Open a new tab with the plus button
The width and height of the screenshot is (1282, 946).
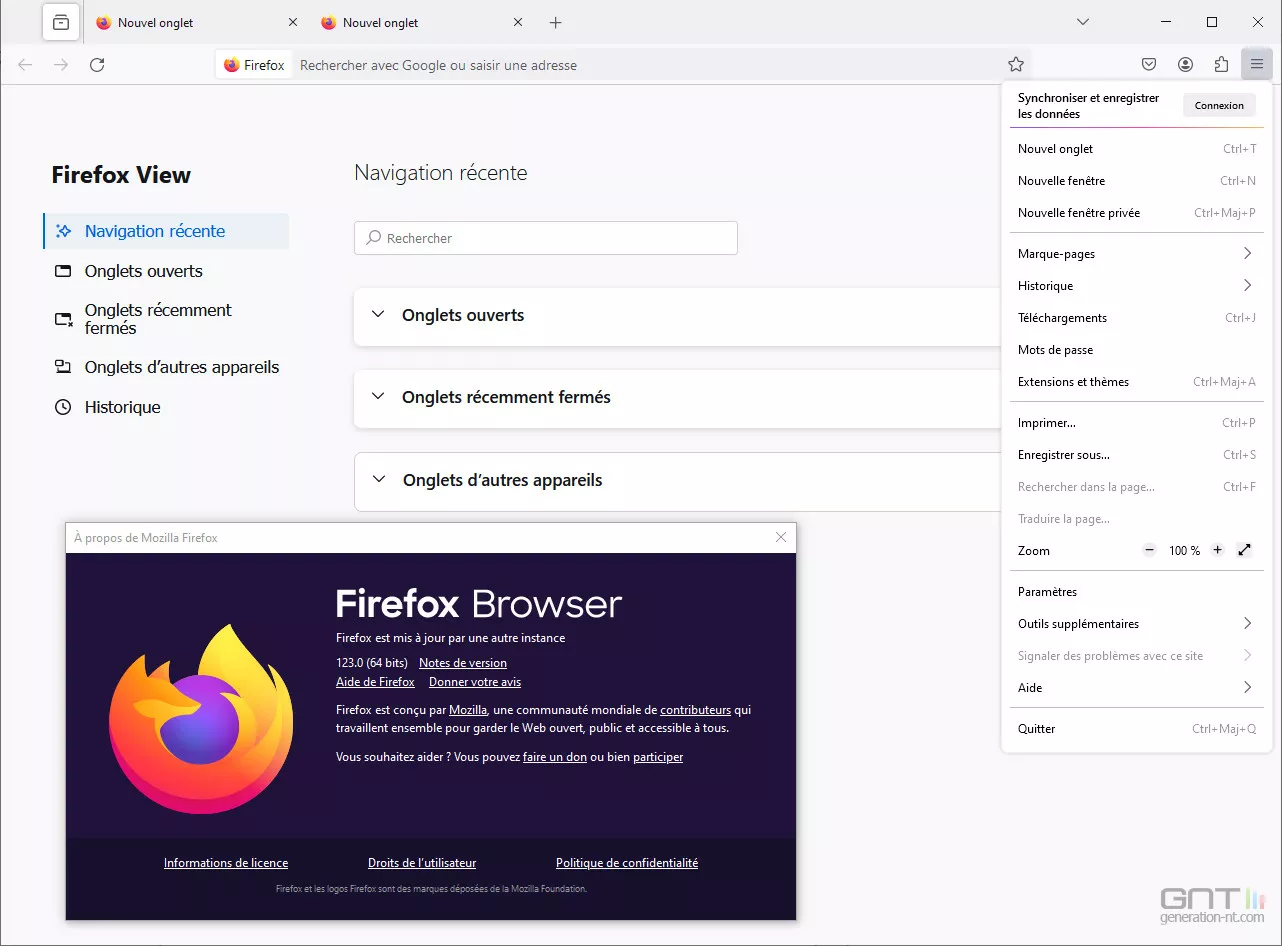556,22
